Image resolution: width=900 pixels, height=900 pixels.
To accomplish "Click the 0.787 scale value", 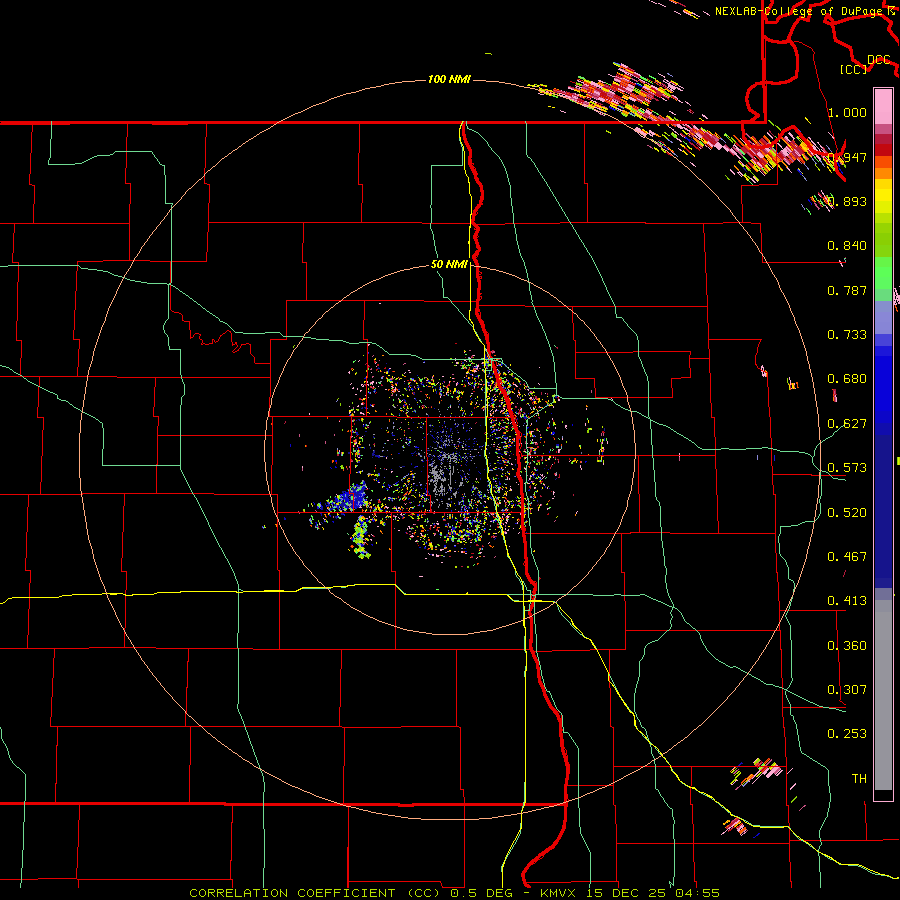I will [847, 290].
